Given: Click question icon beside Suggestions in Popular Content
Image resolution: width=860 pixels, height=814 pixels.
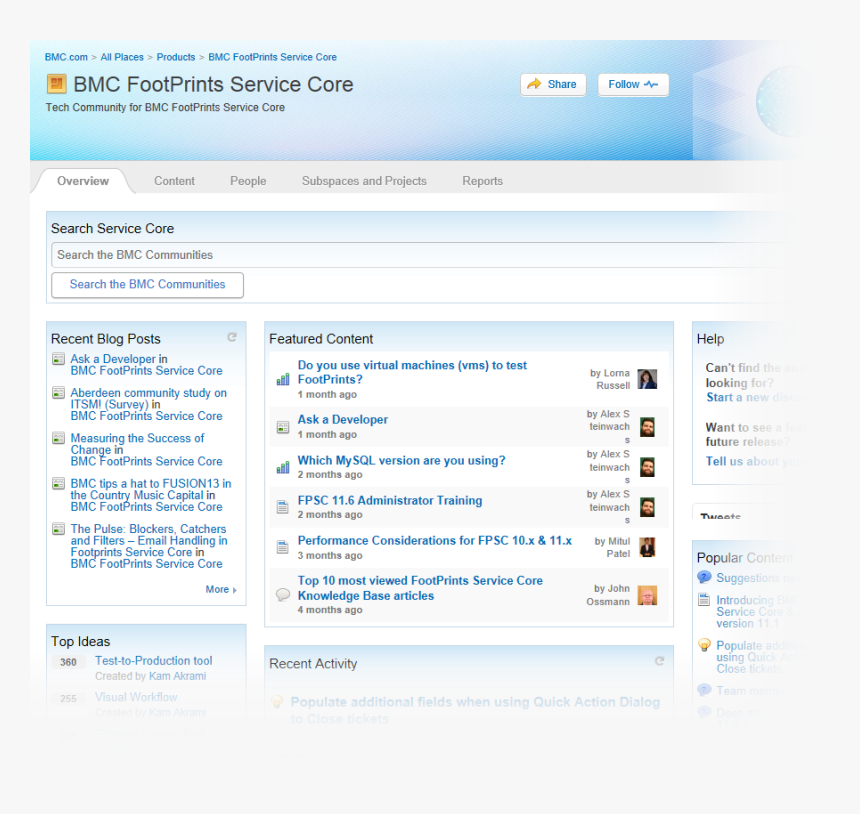Looking at the screenshot, I should (x=704, y=578).
